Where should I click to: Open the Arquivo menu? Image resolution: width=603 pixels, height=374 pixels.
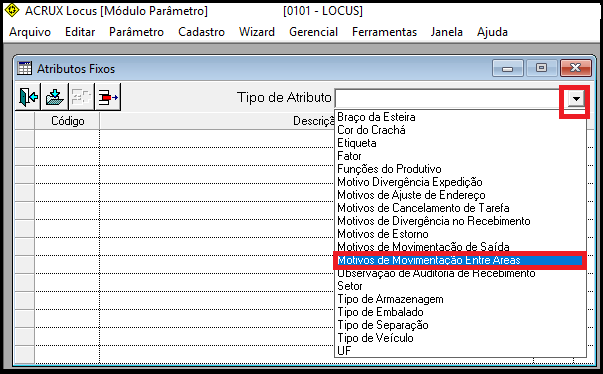point(30,32)
